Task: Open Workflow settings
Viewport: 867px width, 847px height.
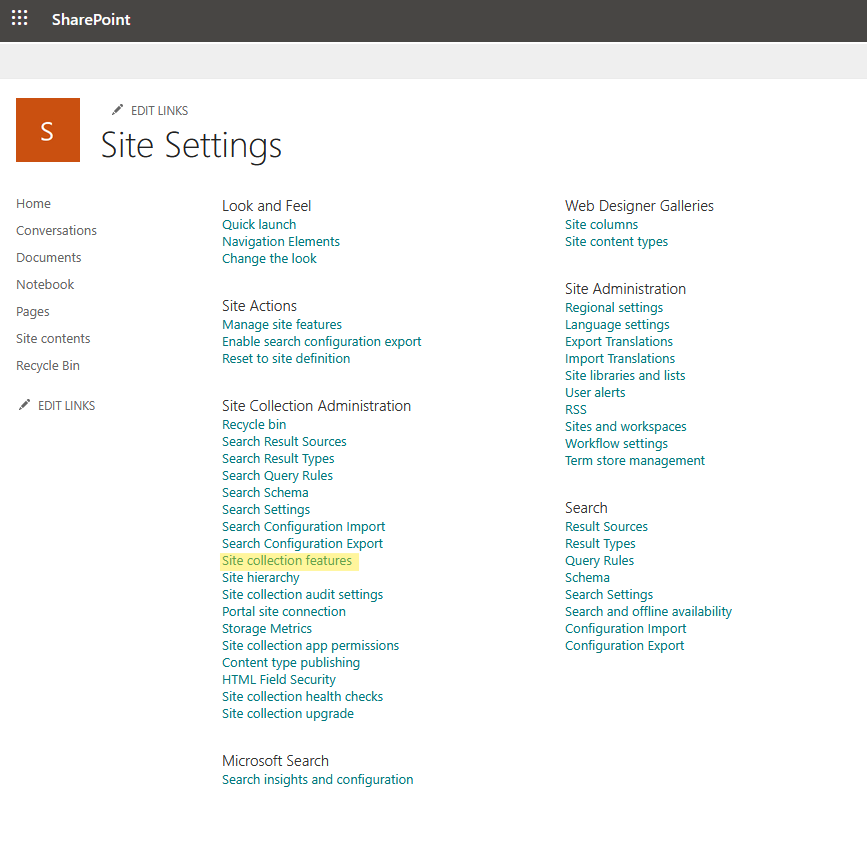Action: tap(616, 443)
